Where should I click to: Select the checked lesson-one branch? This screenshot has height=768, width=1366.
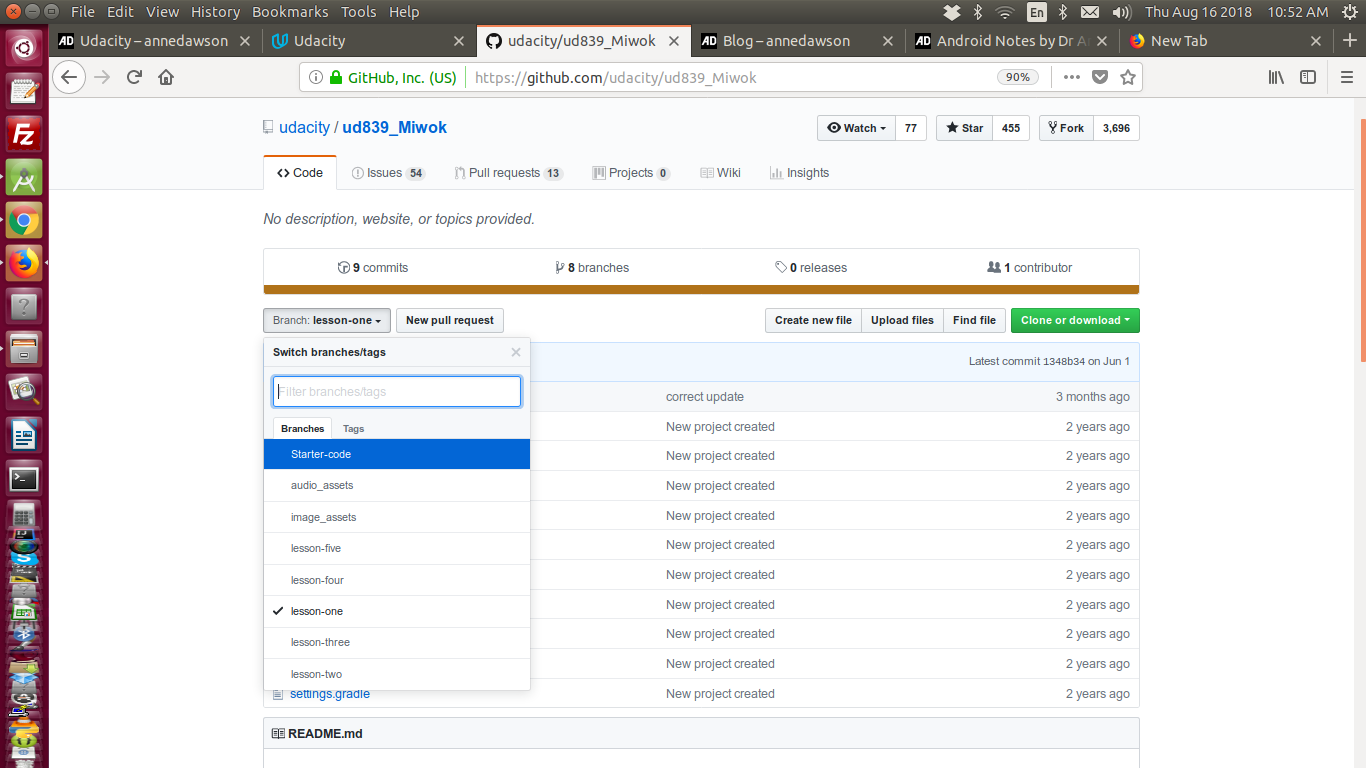click(397, 611)
